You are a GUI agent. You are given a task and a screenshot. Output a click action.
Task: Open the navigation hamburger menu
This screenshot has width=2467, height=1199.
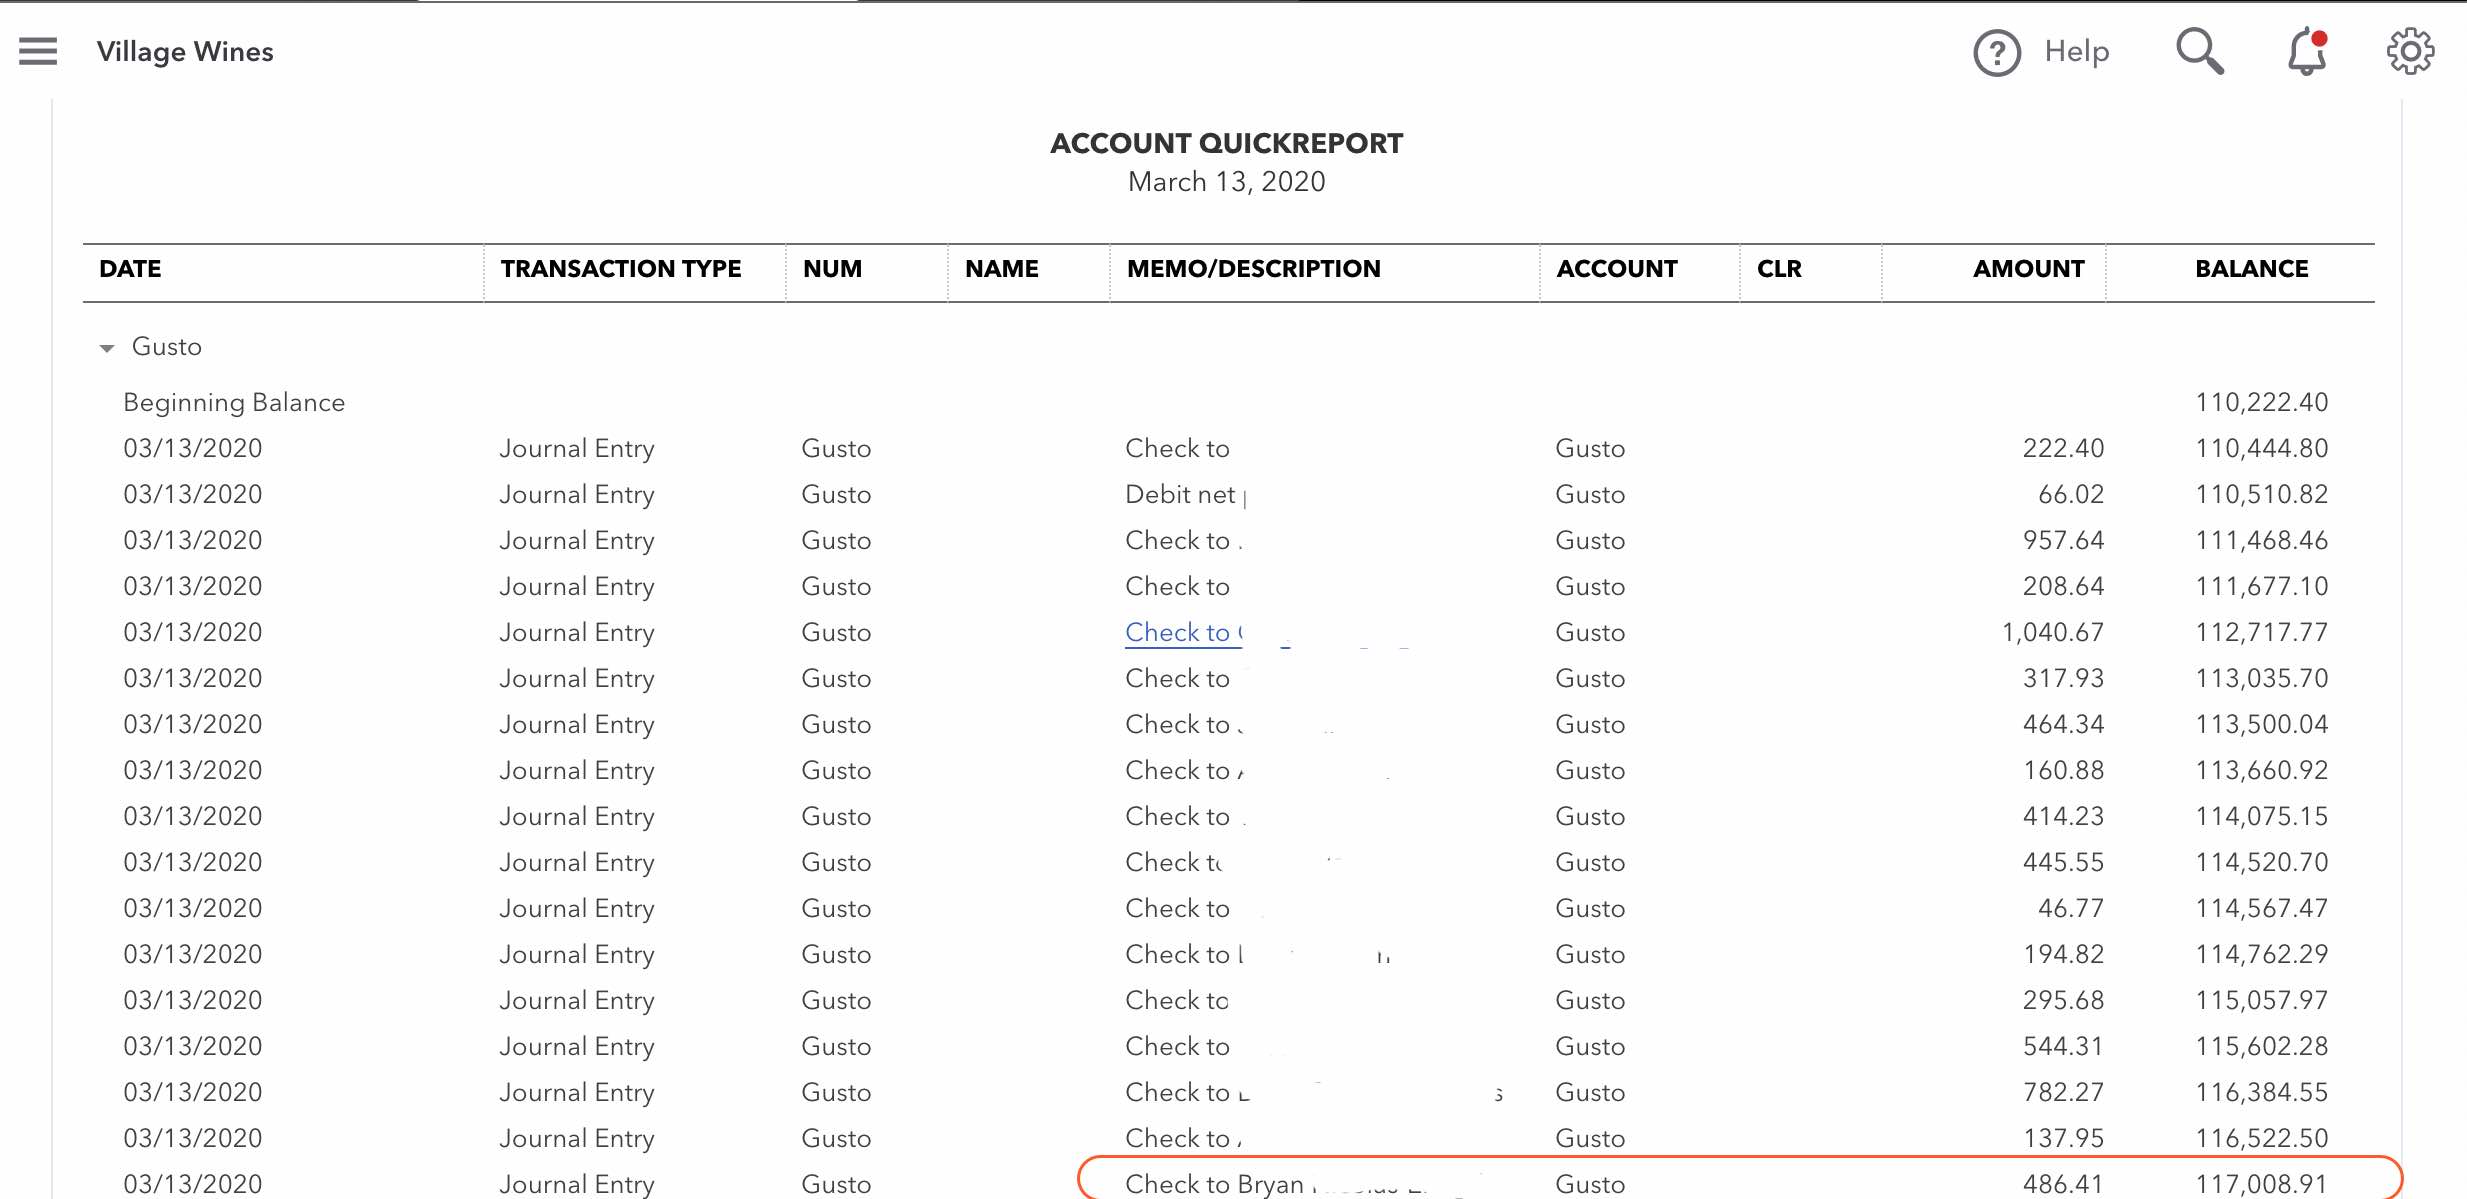[x=37, y=51]
